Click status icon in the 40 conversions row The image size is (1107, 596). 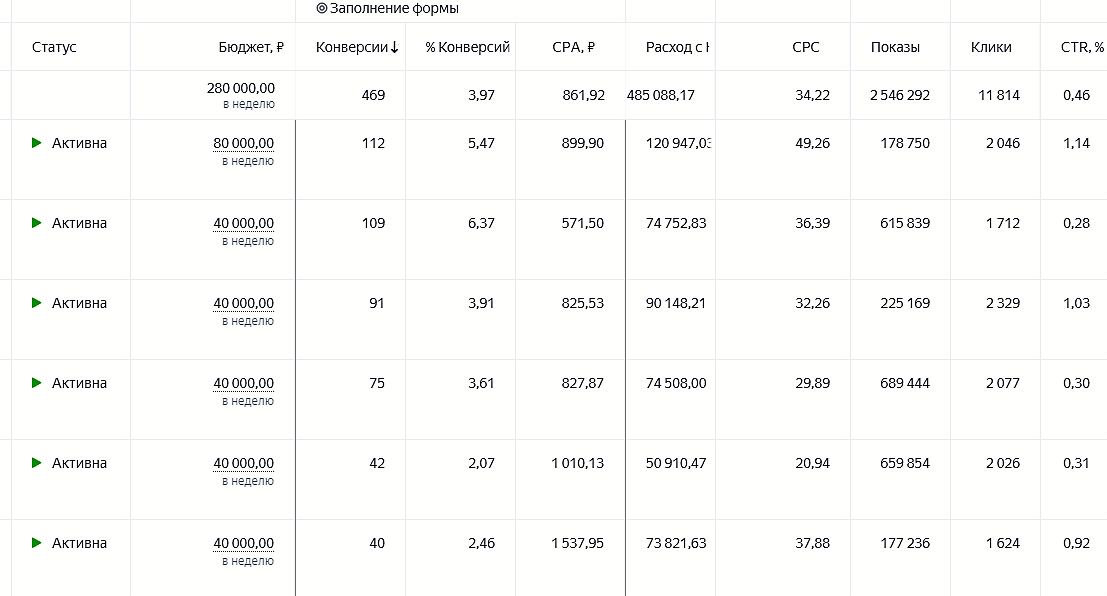point(37,543)
